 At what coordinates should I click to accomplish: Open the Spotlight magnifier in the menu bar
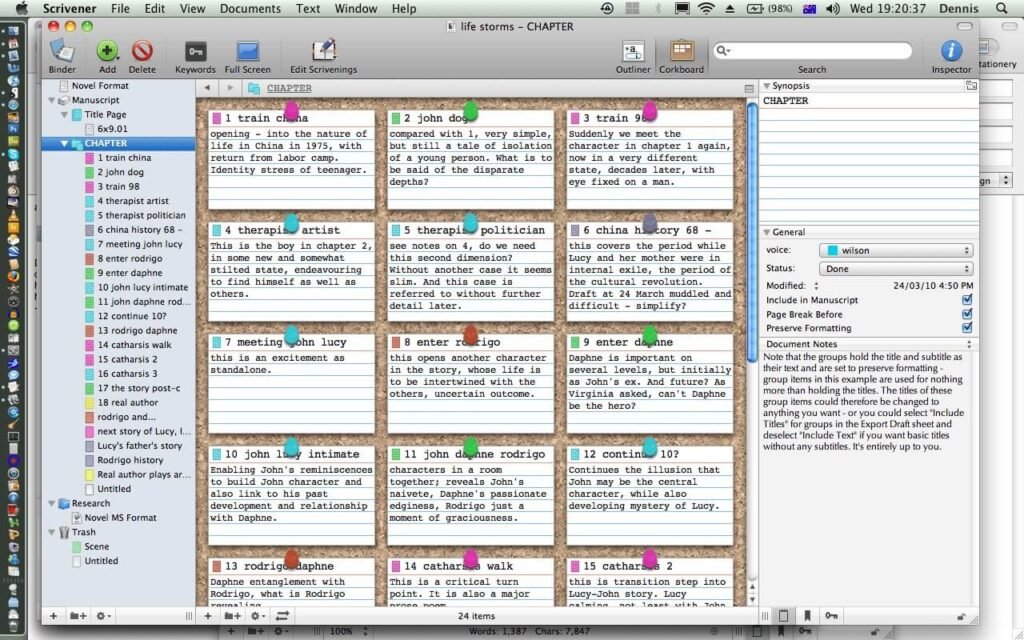point(1002,8)
